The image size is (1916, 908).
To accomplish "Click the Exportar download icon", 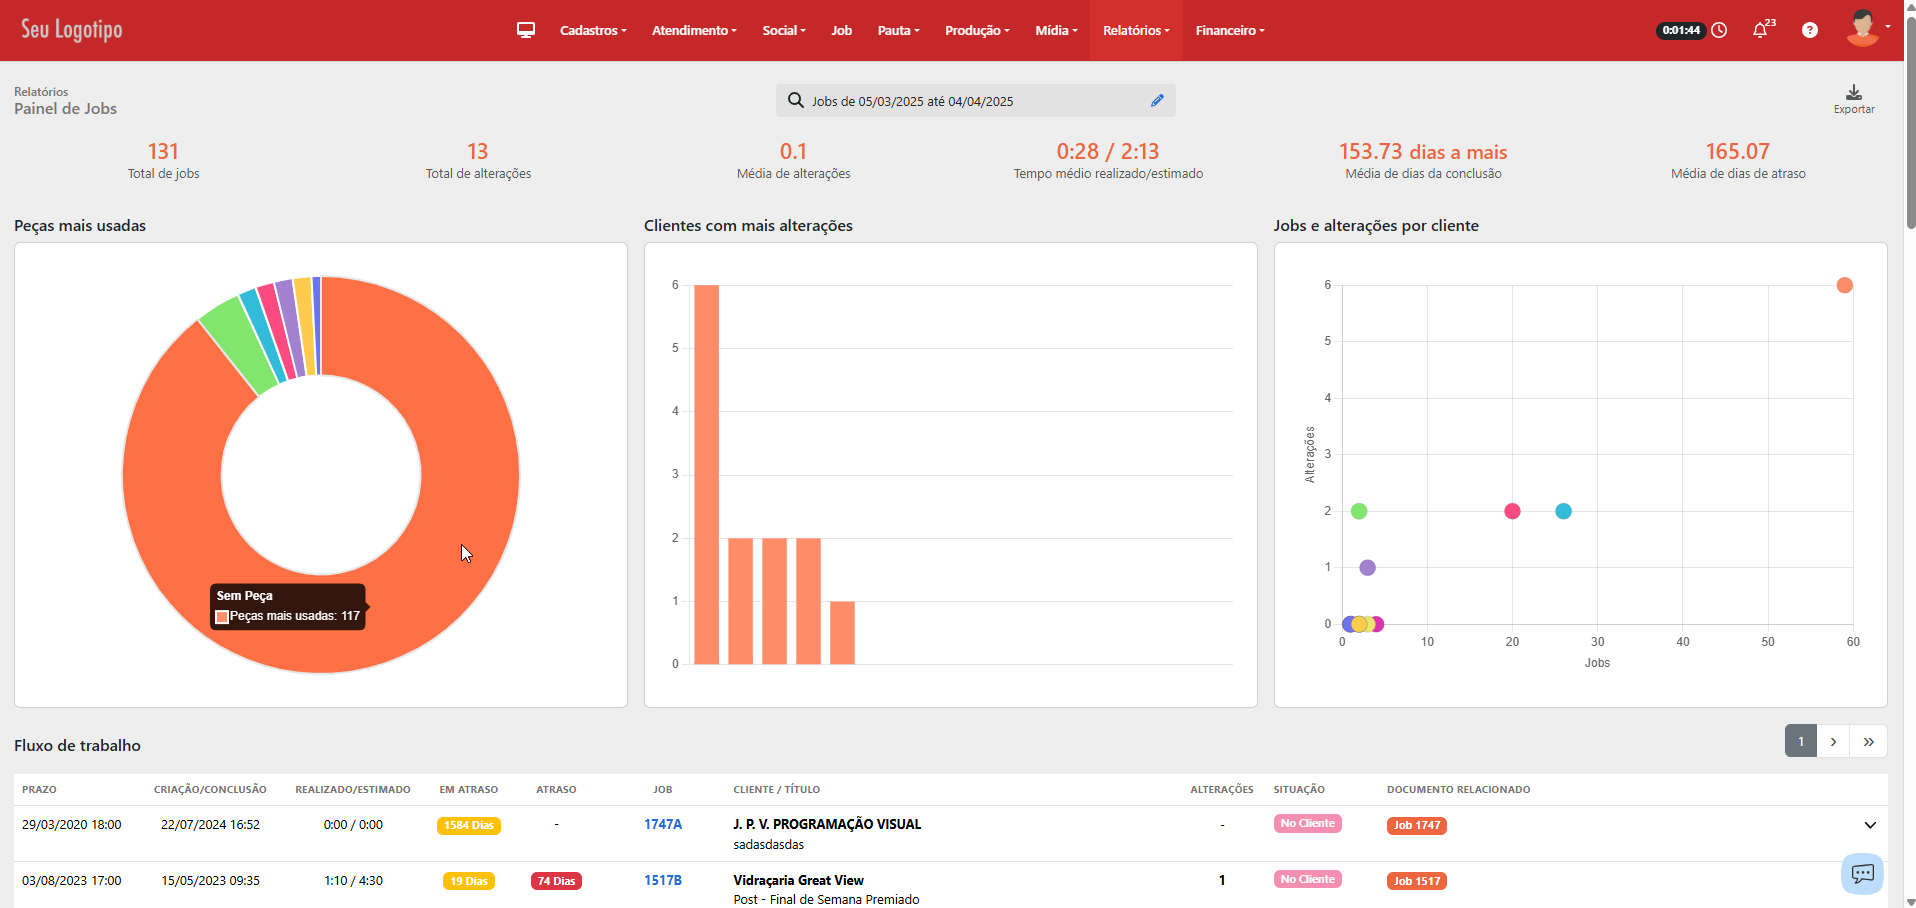I will tap(1853, 93).
